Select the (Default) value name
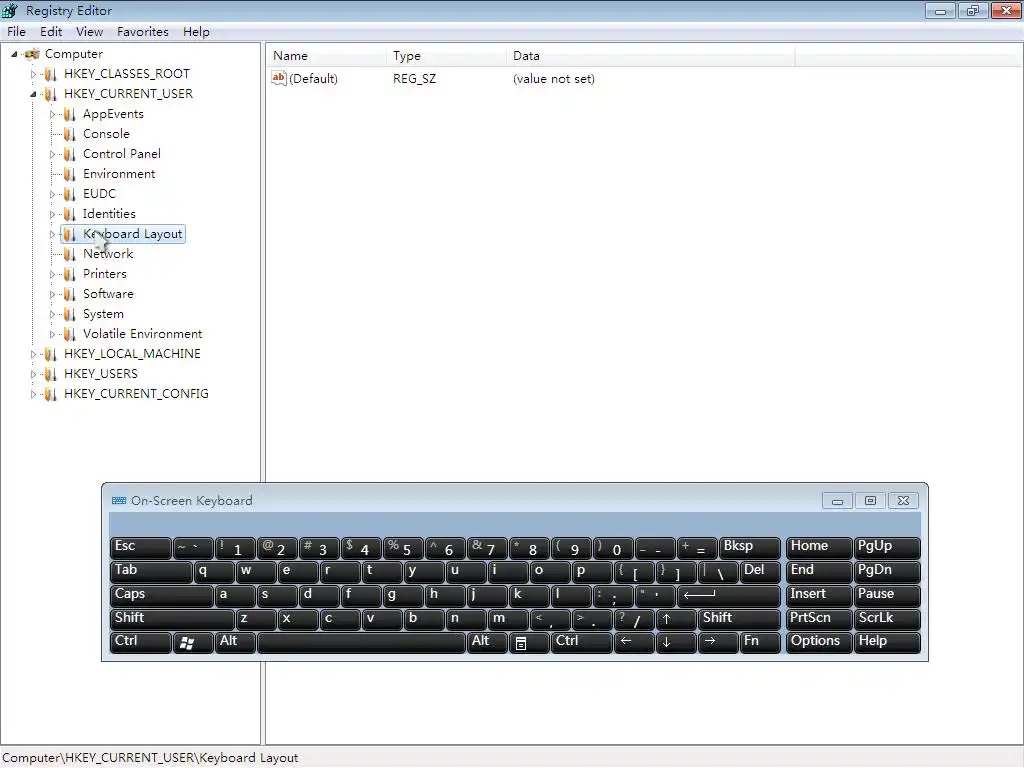1024x768 pixels. pos(313,79)
